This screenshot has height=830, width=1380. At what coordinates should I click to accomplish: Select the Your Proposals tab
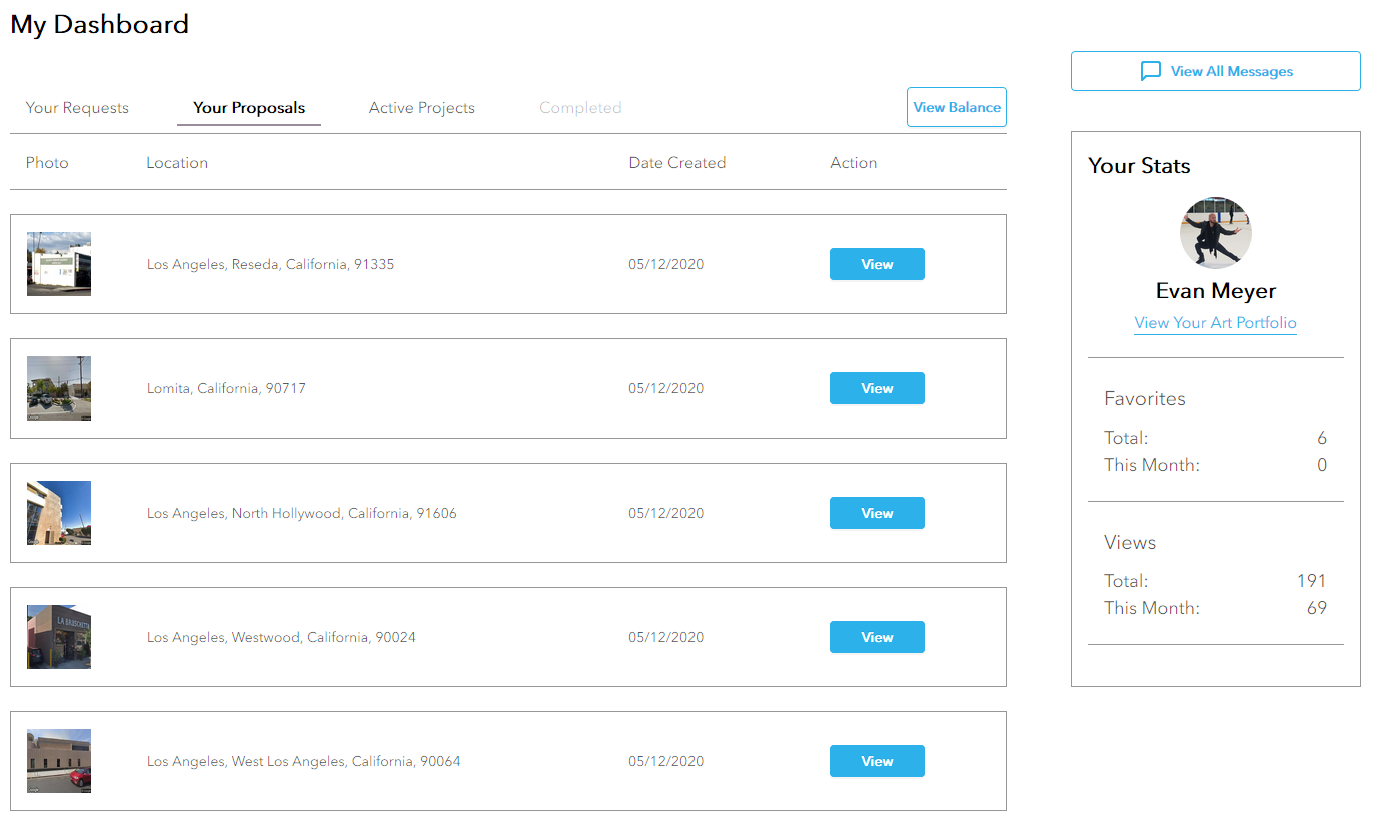pos(249,108)
